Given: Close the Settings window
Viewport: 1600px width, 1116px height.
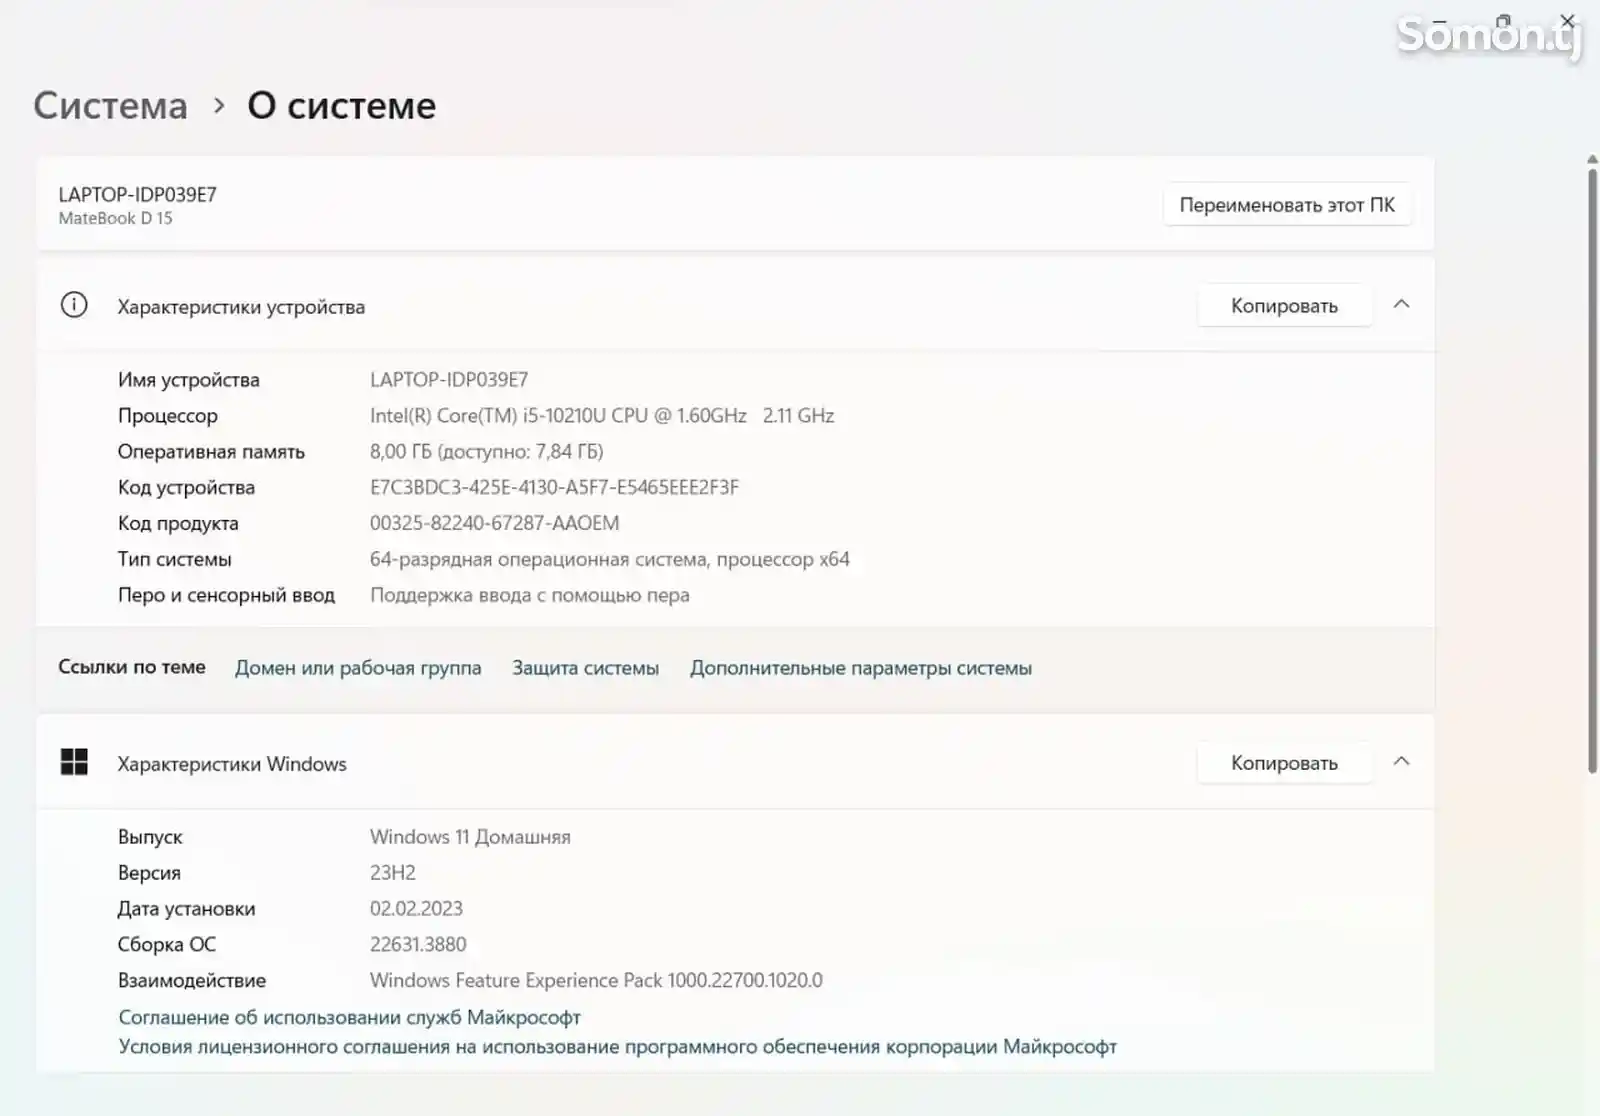Looking at the screenshot, I should pos(1567,20).
